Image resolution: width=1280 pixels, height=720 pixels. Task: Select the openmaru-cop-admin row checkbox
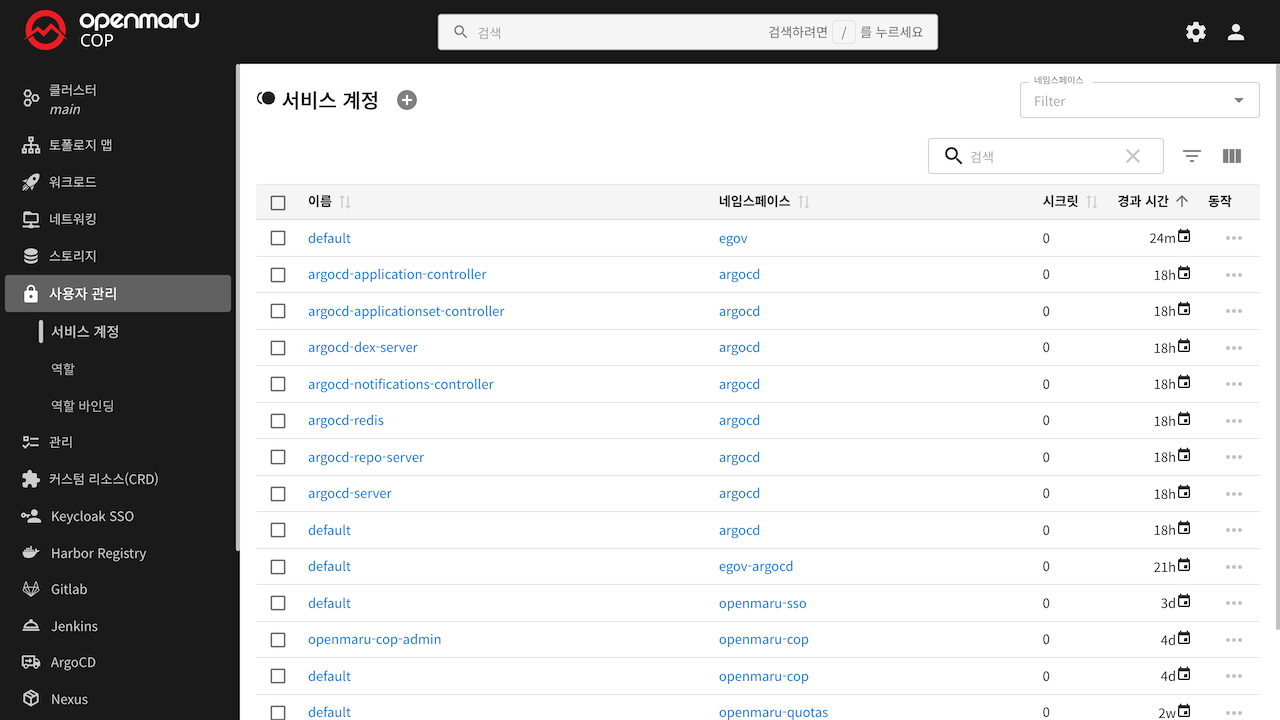point(278,640)
